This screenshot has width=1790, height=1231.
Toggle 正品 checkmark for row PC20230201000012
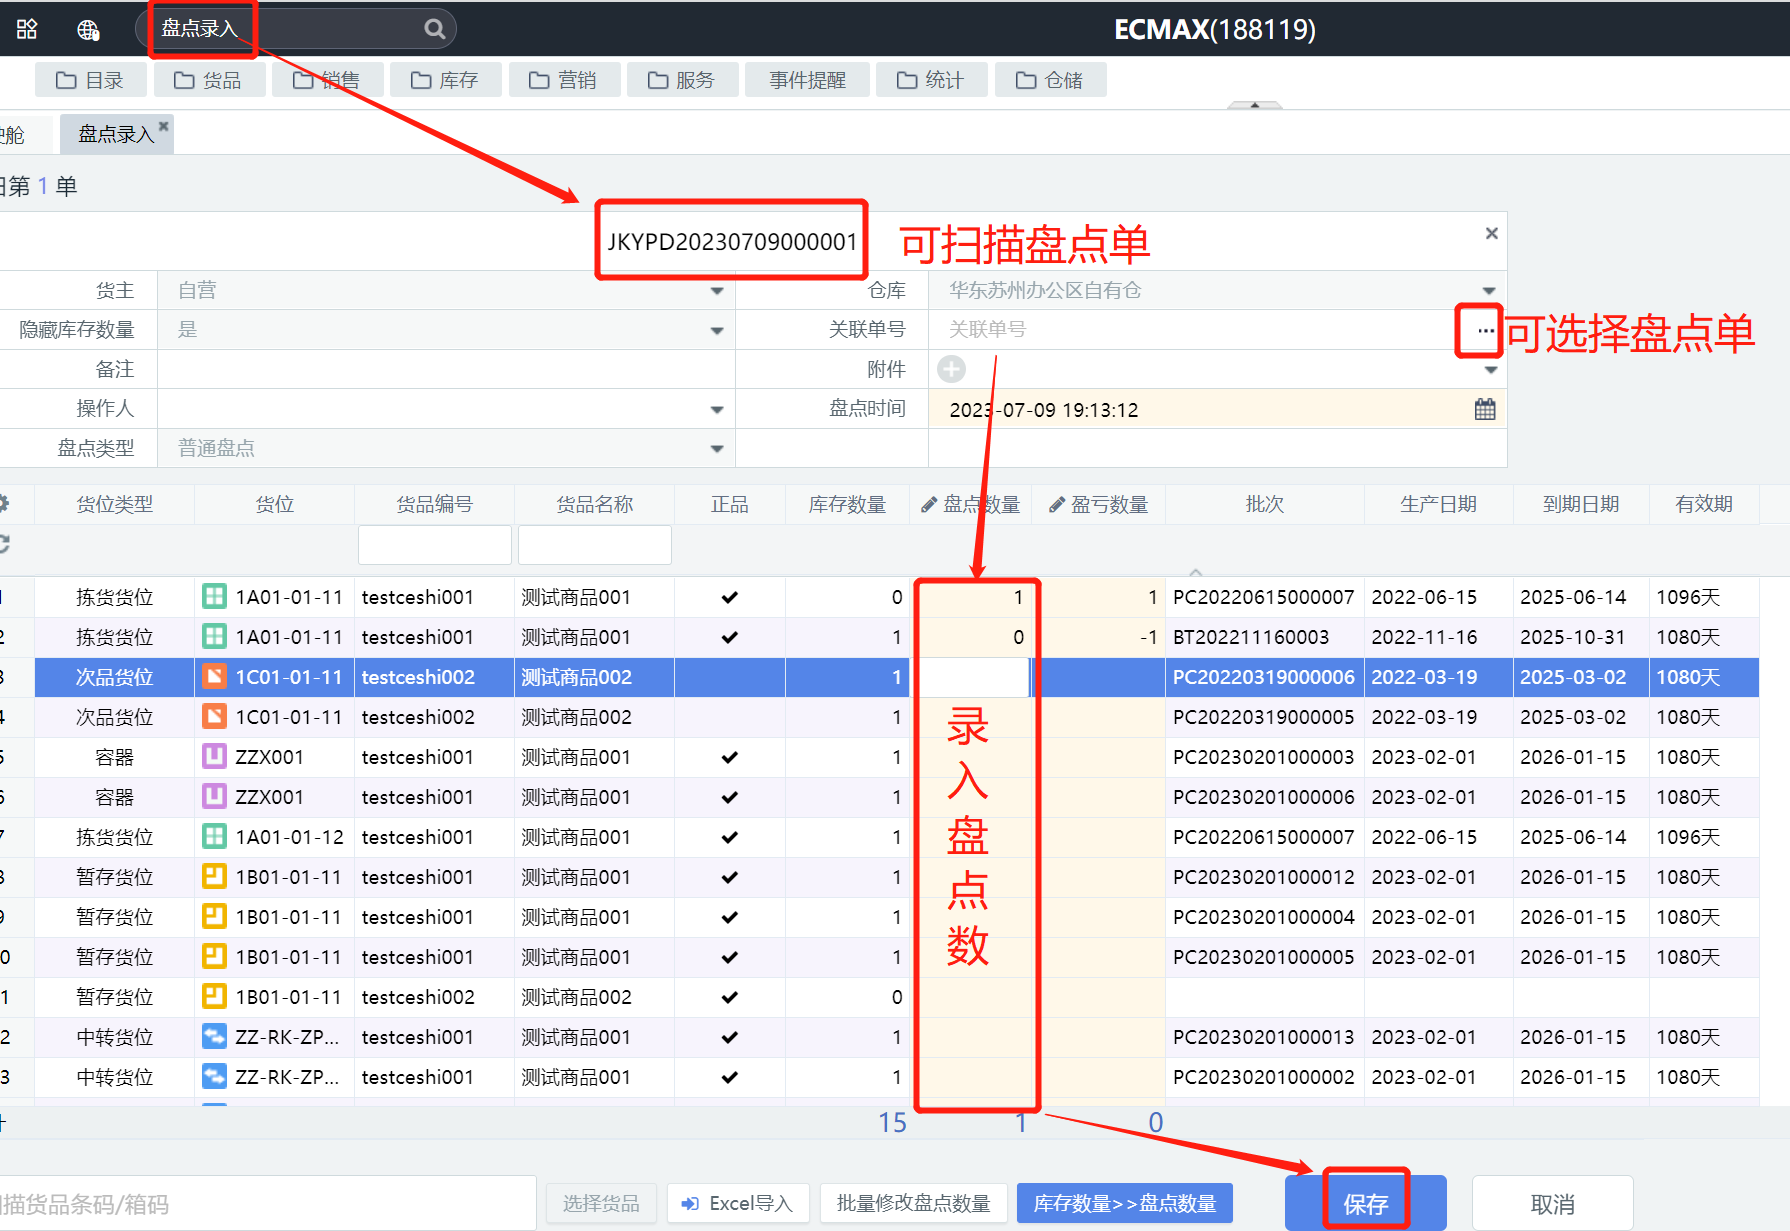pyautogui.click(x=730, y=877)
